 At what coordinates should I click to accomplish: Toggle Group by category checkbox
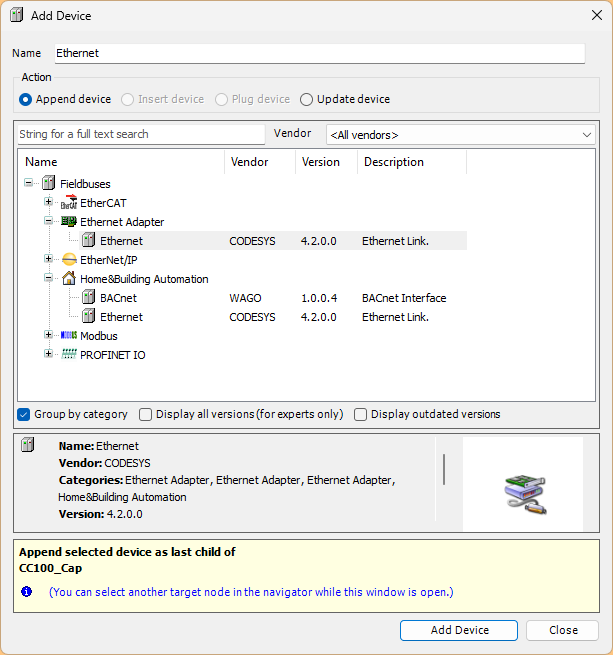[24, 414]
